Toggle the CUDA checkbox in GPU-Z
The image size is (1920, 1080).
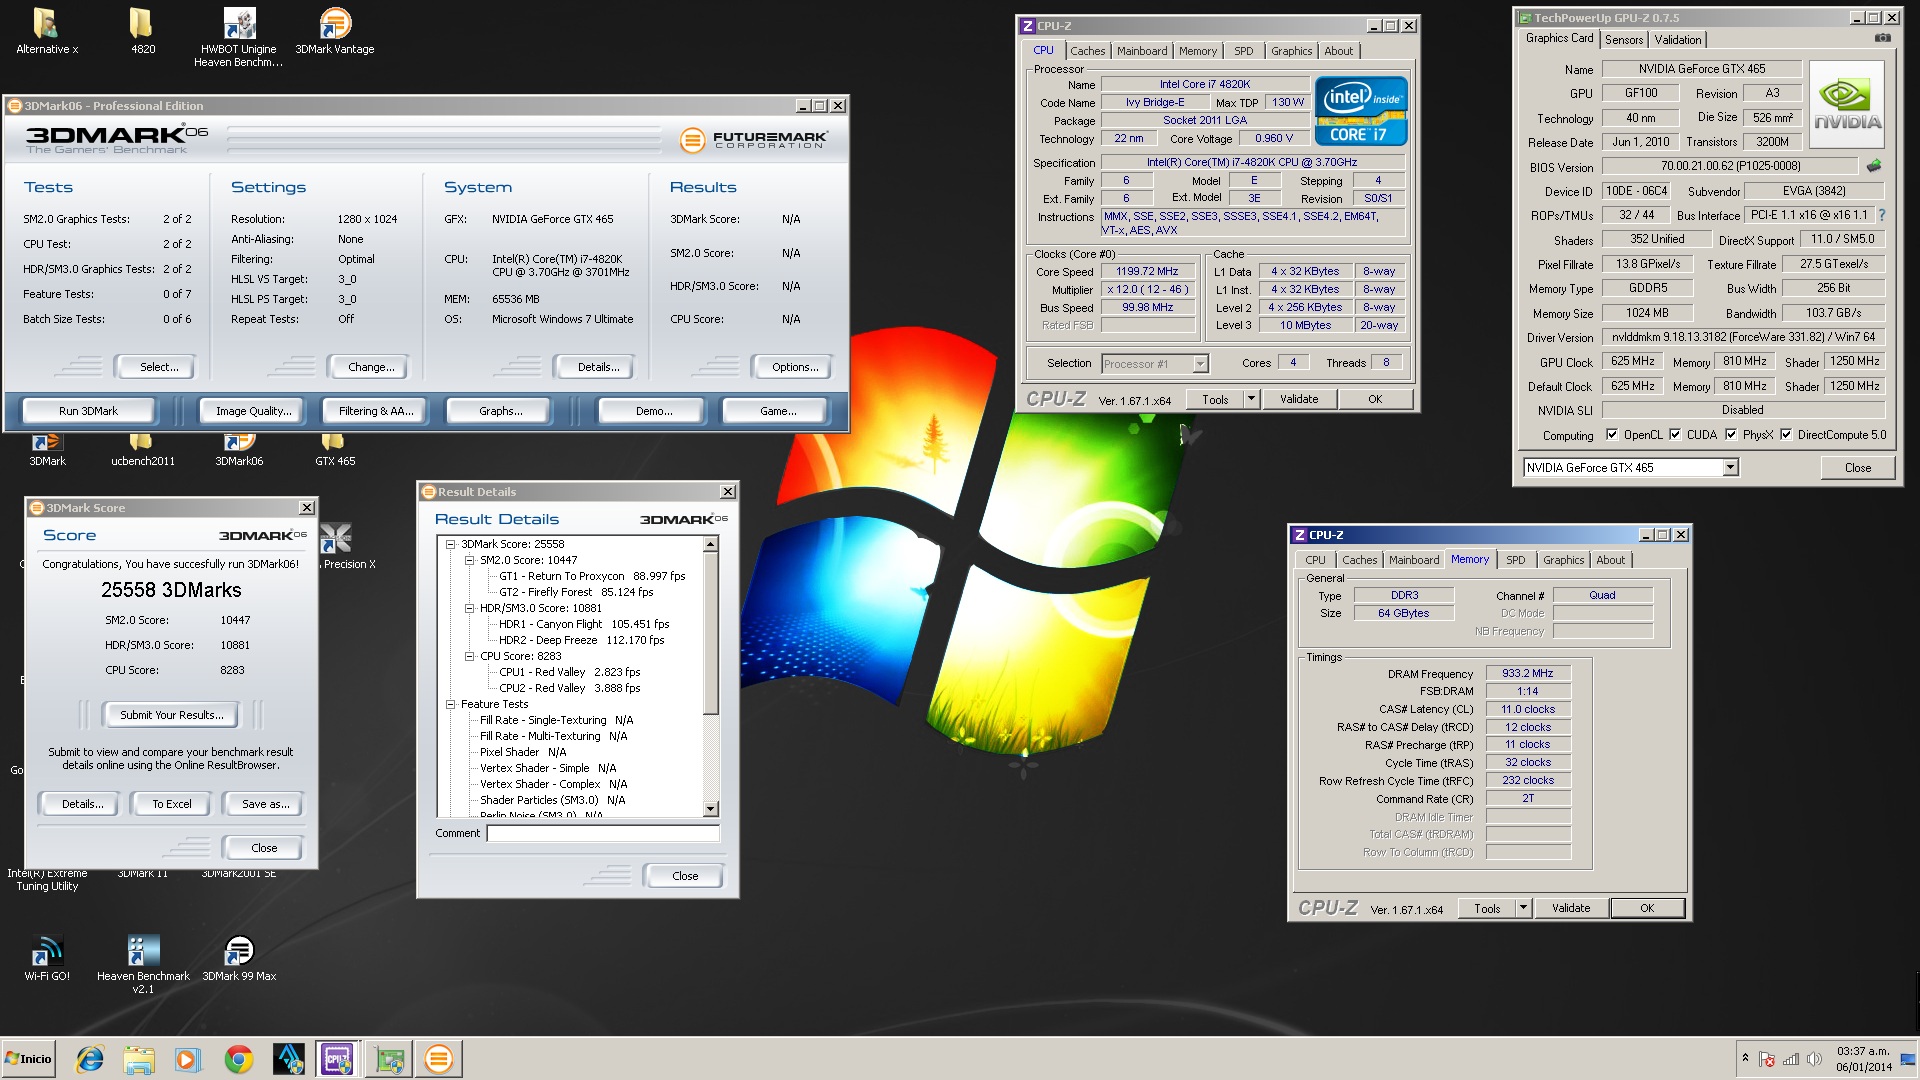tap(1675, 434)
